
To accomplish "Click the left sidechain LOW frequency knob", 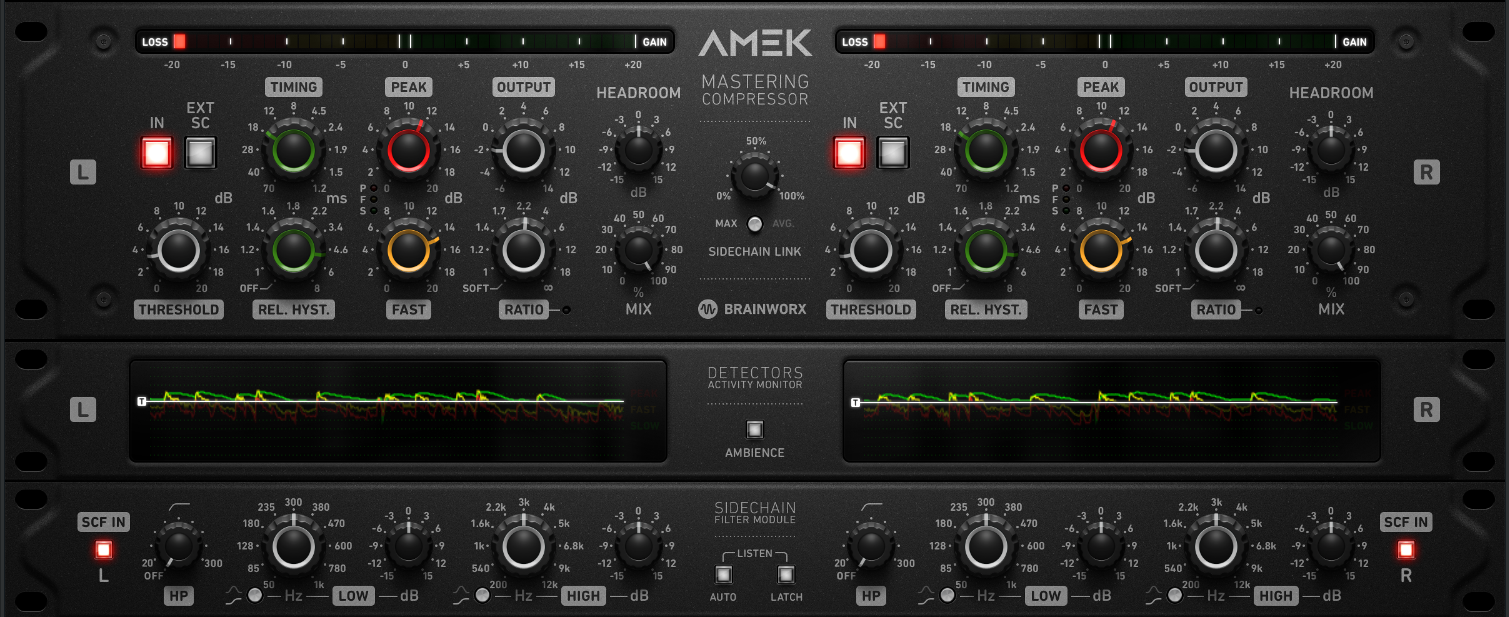I will click(293, 547).
